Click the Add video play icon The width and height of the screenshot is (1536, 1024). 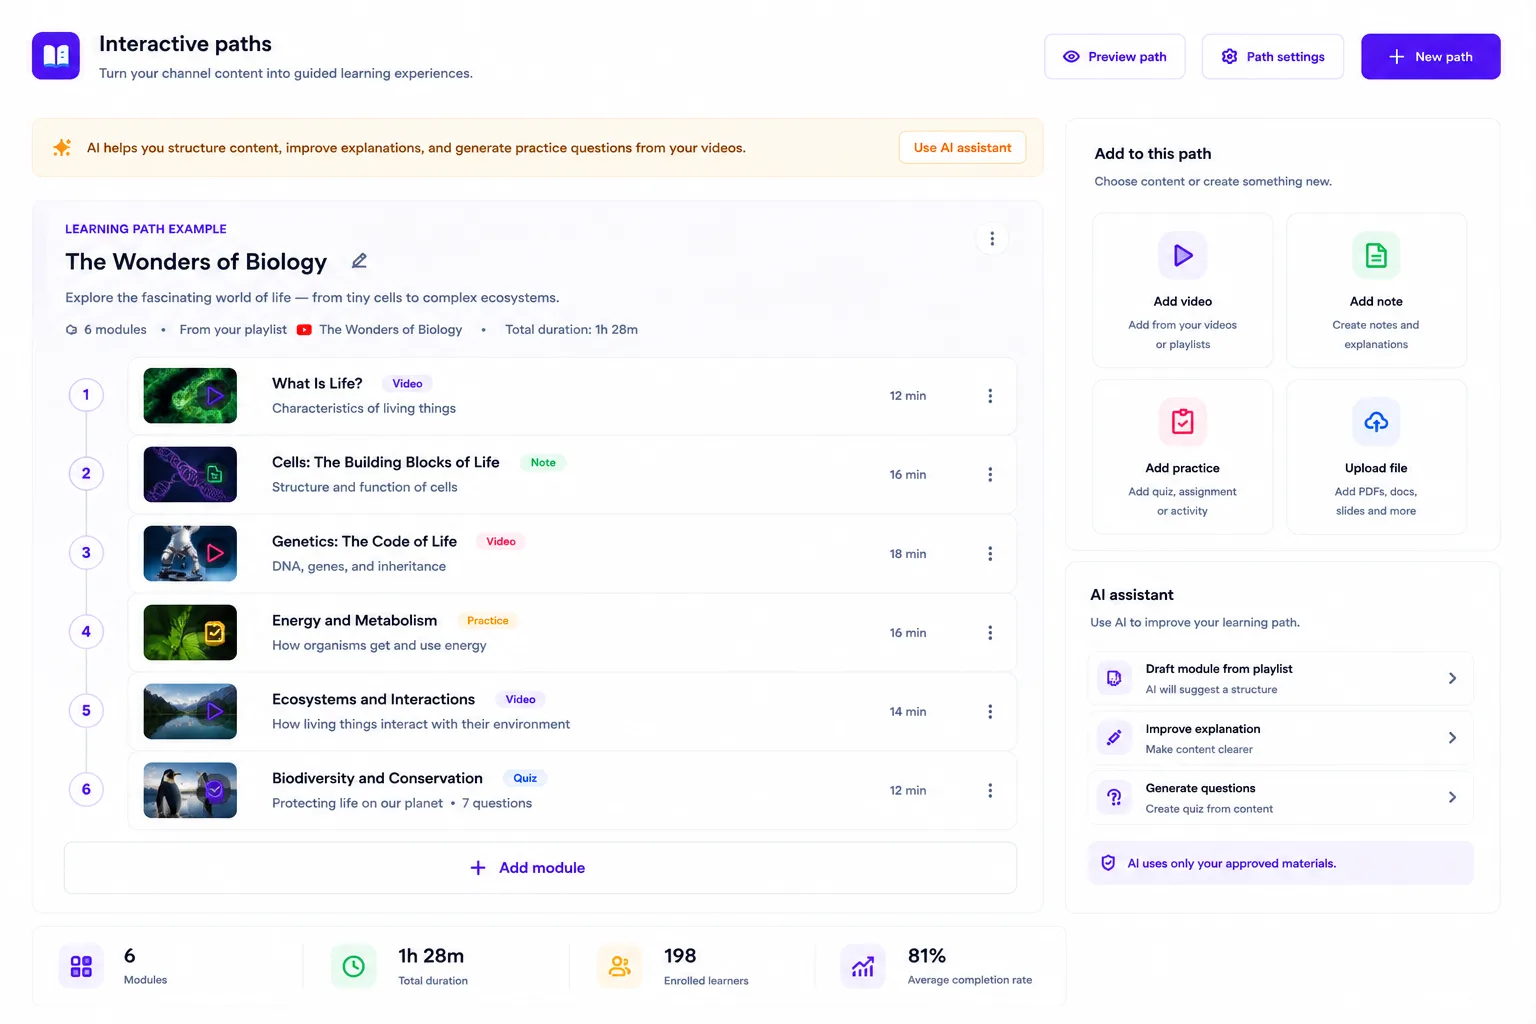pos(1182,256)
